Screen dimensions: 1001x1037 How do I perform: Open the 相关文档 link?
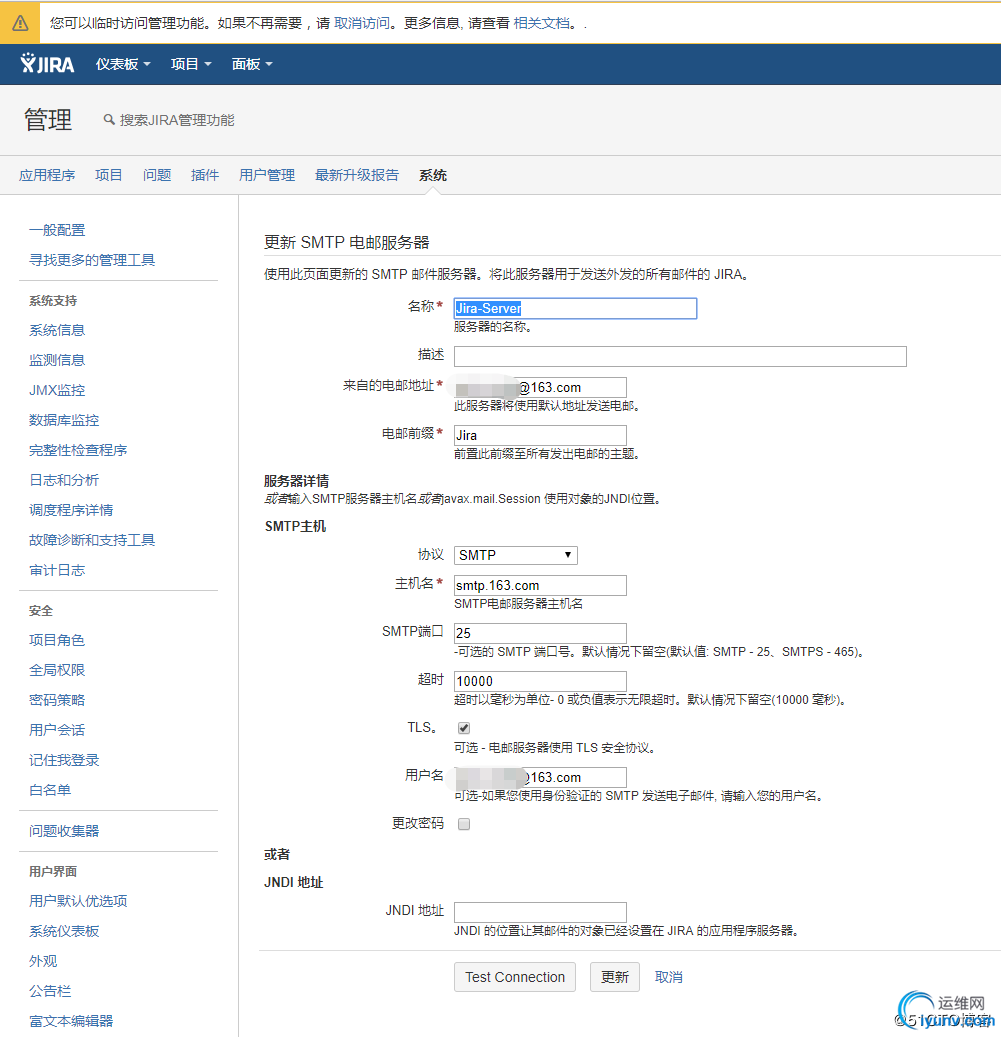(541, 23)
